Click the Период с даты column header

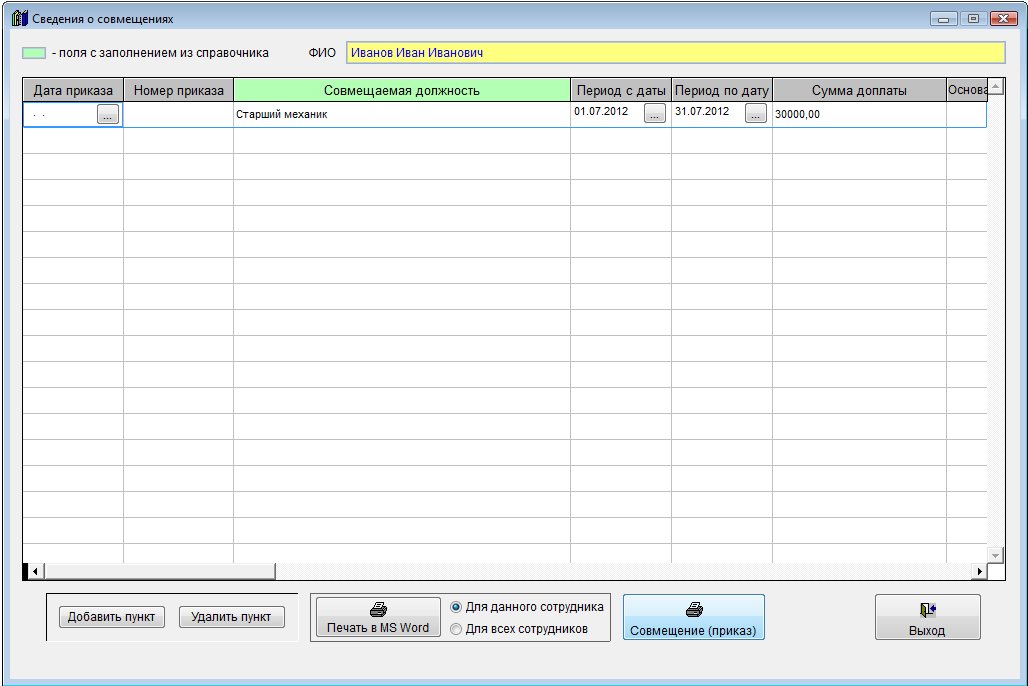pyautogui.click(x=621, y=91)
